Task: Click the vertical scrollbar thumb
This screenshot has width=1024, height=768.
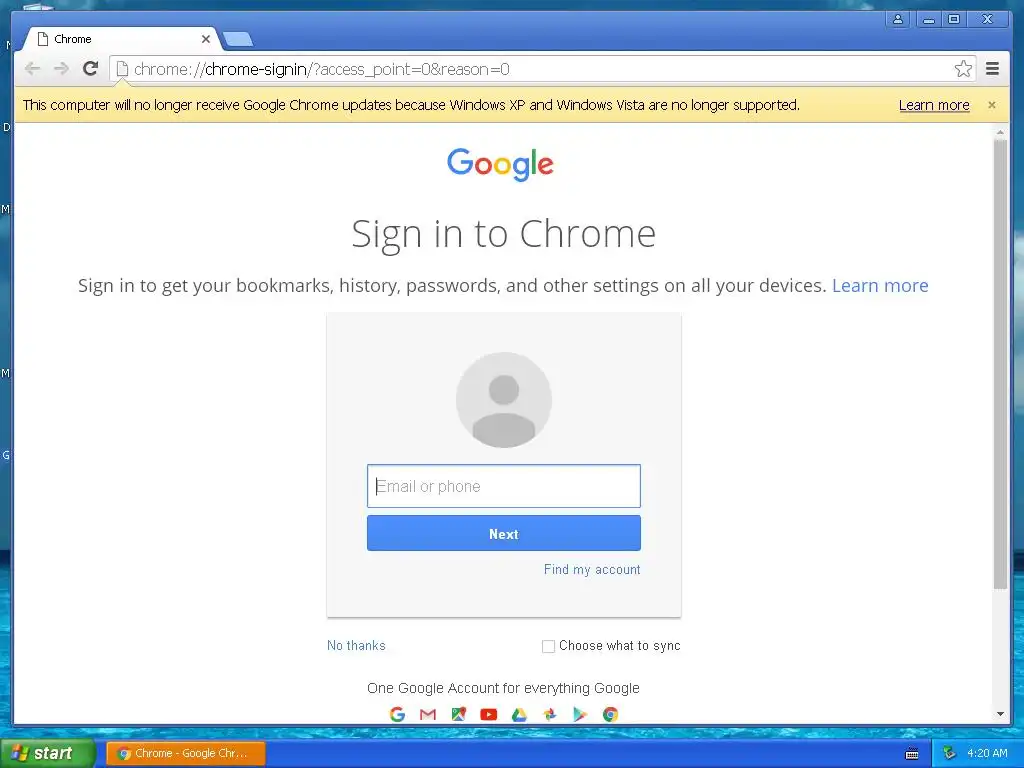Action: click(1000, 364)
